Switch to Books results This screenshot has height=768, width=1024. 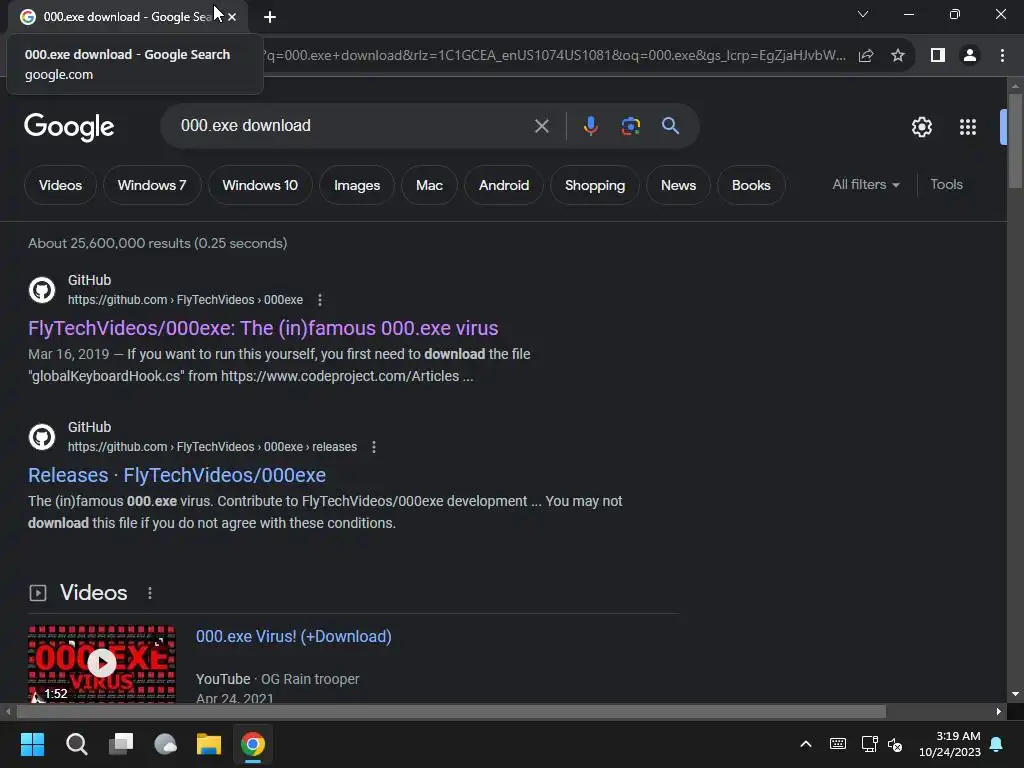pos(751,185)
